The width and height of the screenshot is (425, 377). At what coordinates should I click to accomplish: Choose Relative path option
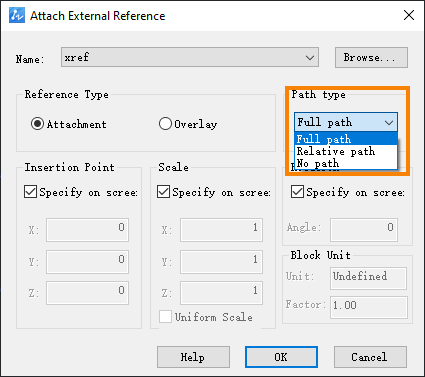(346, 151)
